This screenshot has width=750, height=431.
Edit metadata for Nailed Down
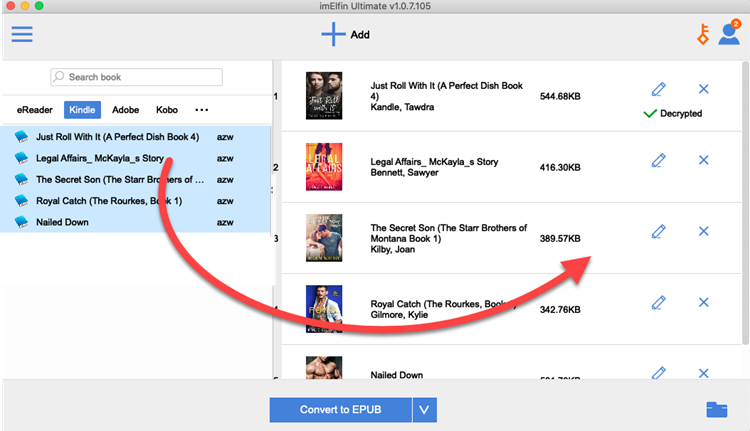click(x=659, y=373)
